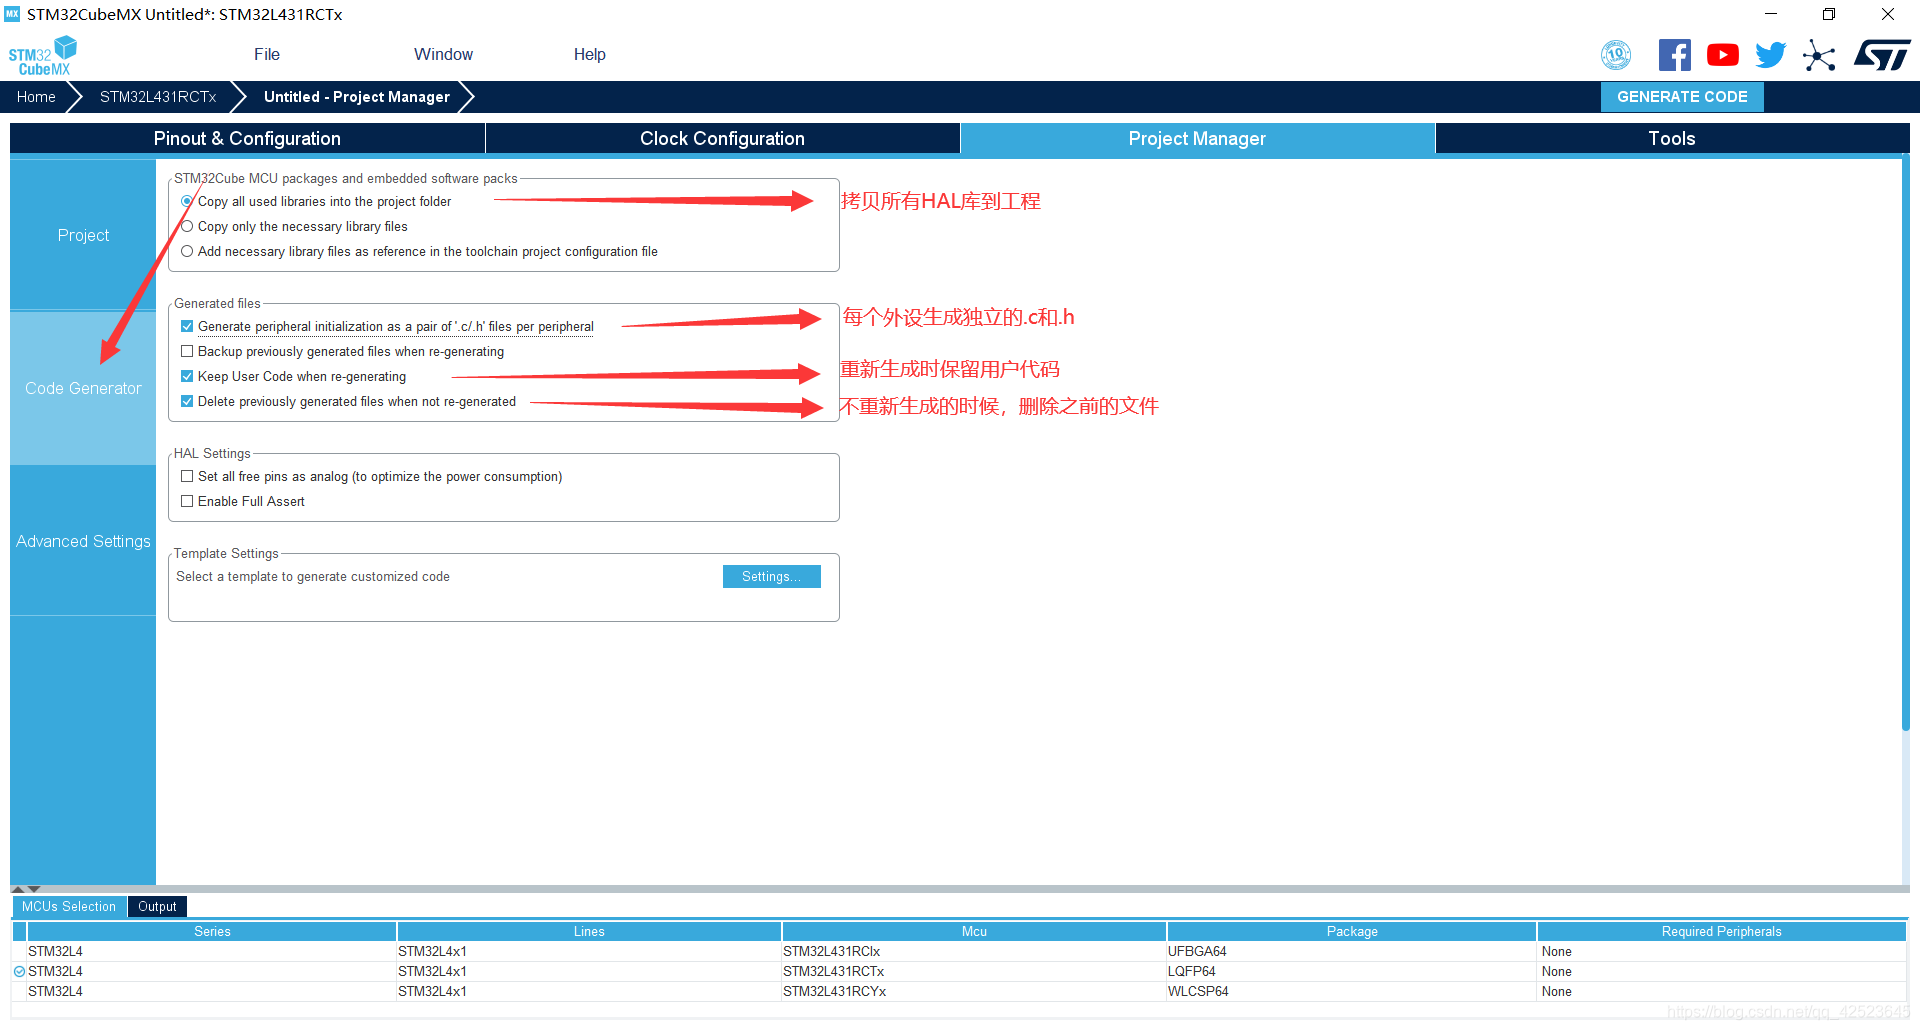Open the Facebook icon in the toolbar
The height and width of the screenshot is (1030, 1920).
point(1675,55)
